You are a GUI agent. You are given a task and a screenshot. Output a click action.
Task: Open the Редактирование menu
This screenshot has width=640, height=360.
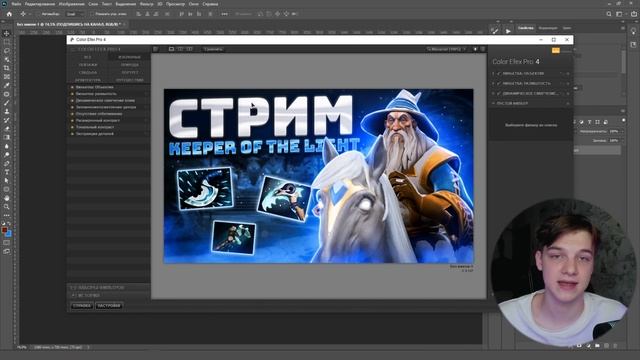pos(40,4)
